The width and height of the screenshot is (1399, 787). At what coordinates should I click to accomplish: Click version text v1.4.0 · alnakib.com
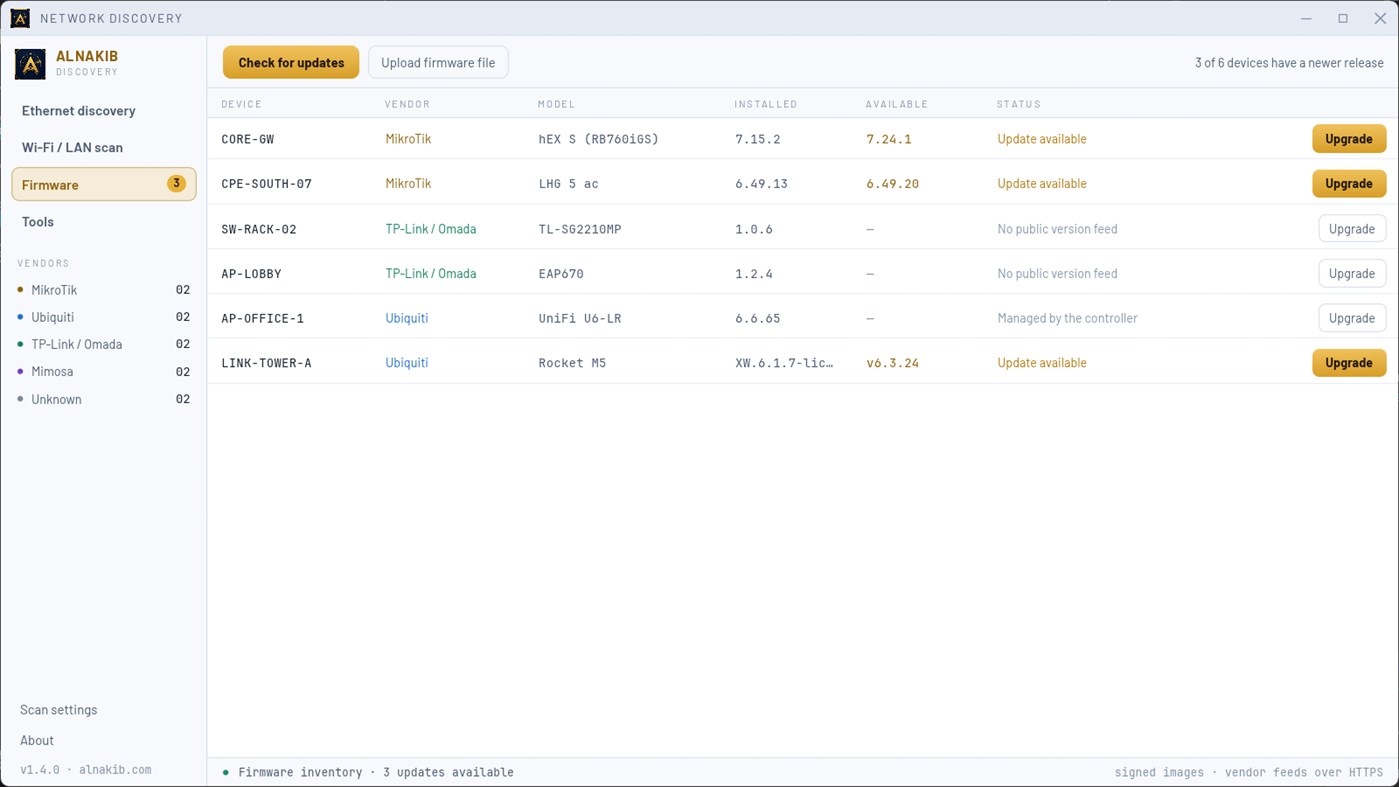tap(86, 770)
